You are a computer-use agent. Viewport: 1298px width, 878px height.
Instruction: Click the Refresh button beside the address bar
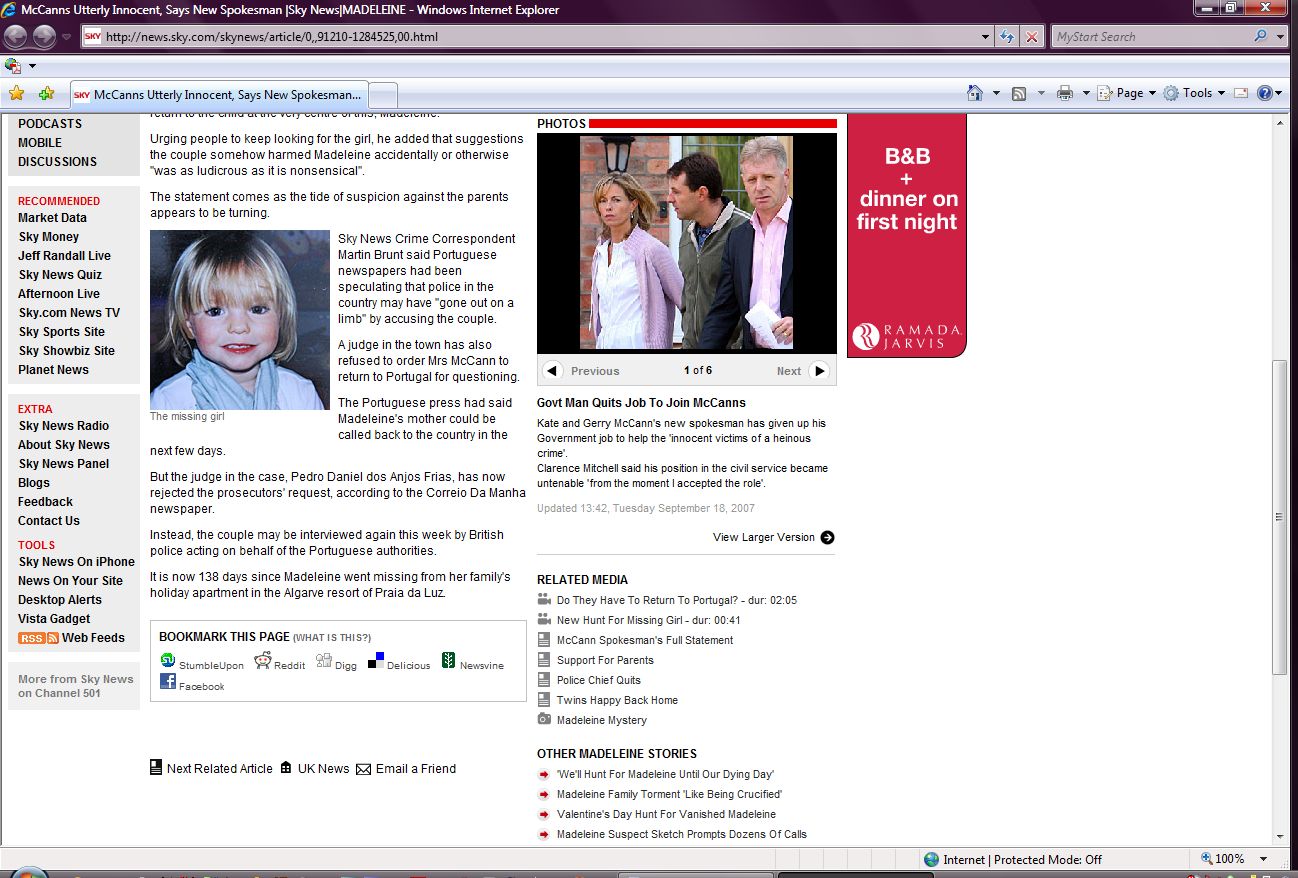1007,37
